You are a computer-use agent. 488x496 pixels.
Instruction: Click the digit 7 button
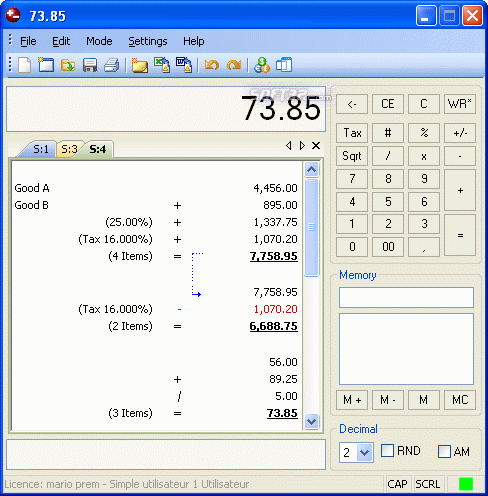[352, 179]
